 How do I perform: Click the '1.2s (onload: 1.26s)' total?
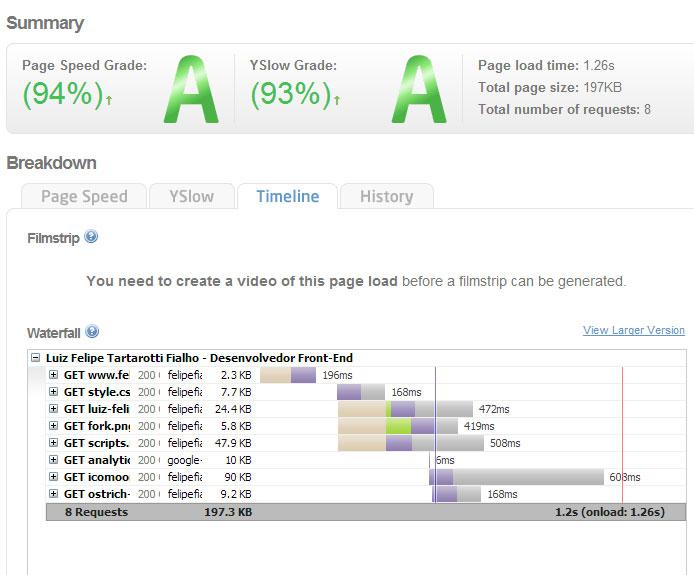610,512
